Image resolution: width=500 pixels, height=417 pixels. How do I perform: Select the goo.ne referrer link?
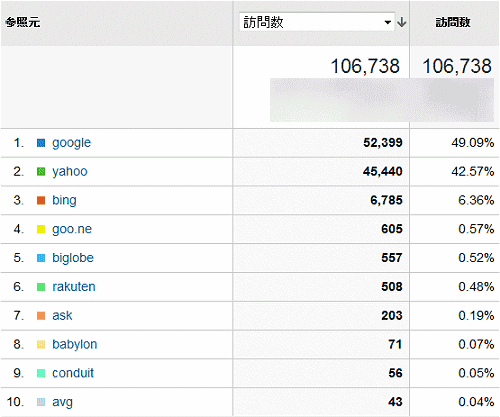tap(72, 229)
